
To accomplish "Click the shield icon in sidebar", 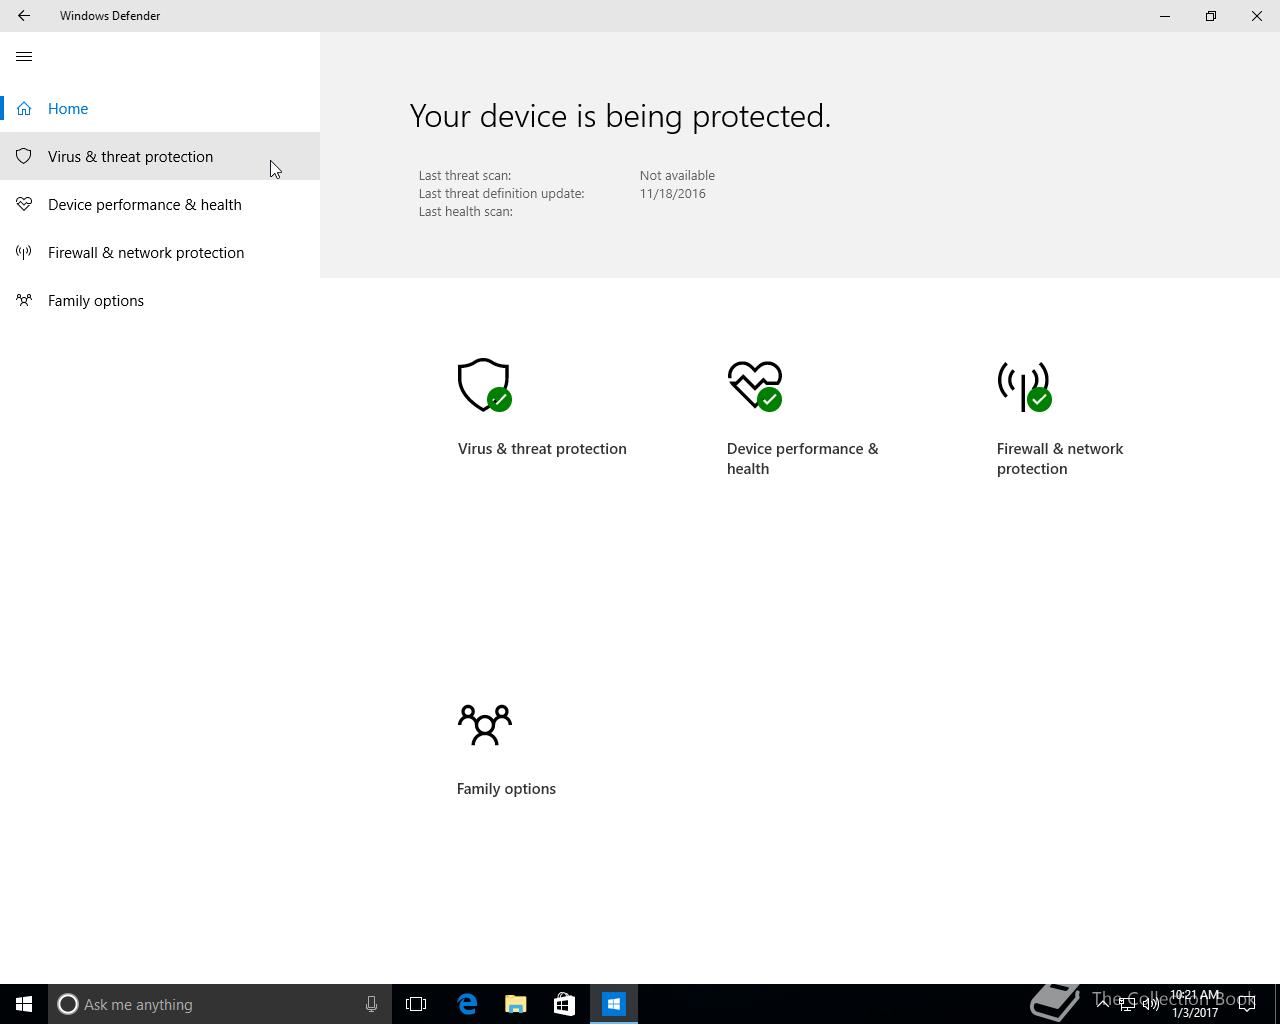I will point(24,156).
